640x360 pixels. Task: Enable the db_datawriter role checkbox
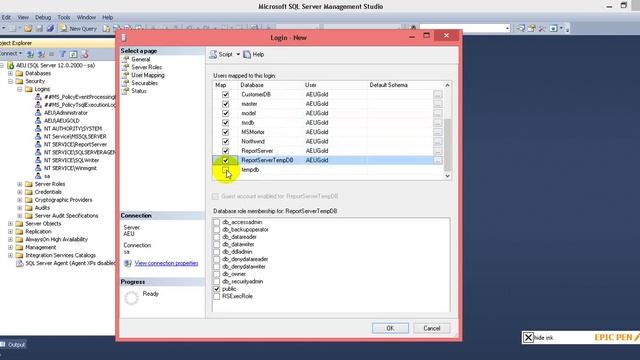coord(216,244)
